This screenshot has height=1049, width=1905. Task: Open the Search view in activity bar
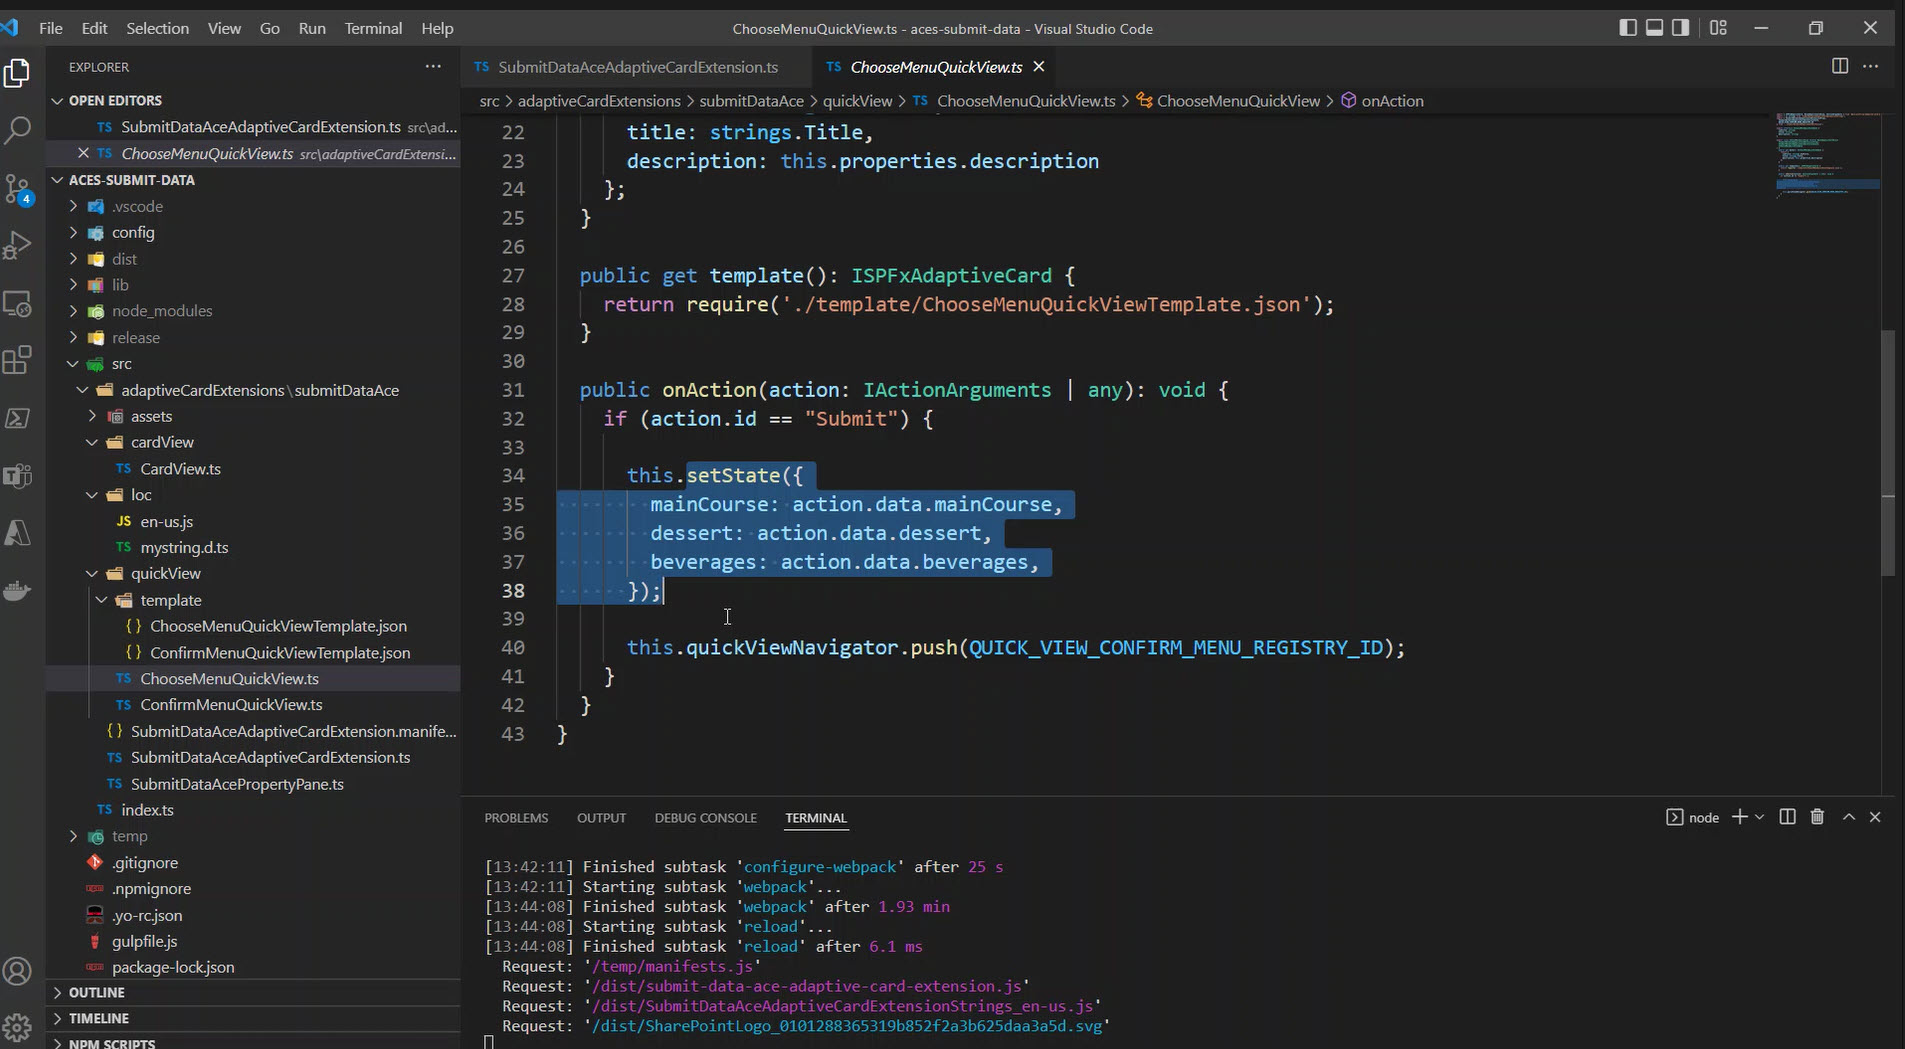pyautogui.click(x=18, y=130)
